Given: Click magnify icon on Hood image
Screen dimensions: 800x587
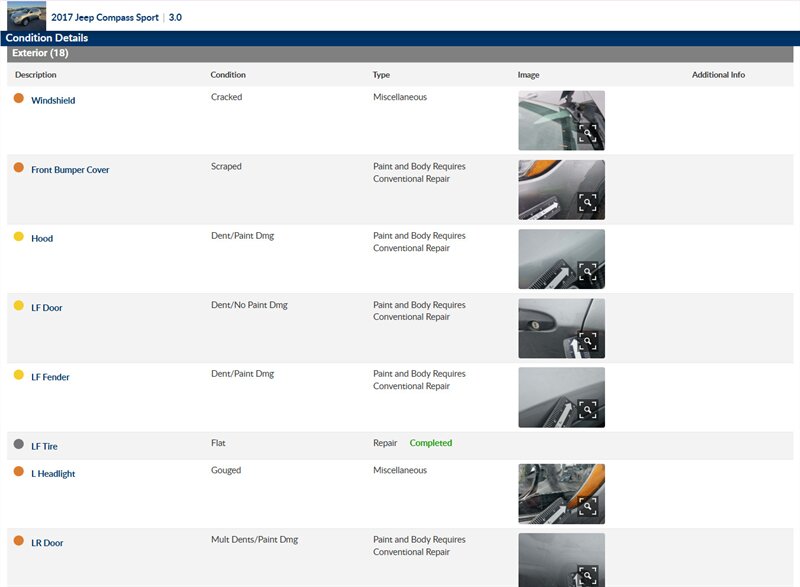Looking at the screenshot, I should coord(588,271).
